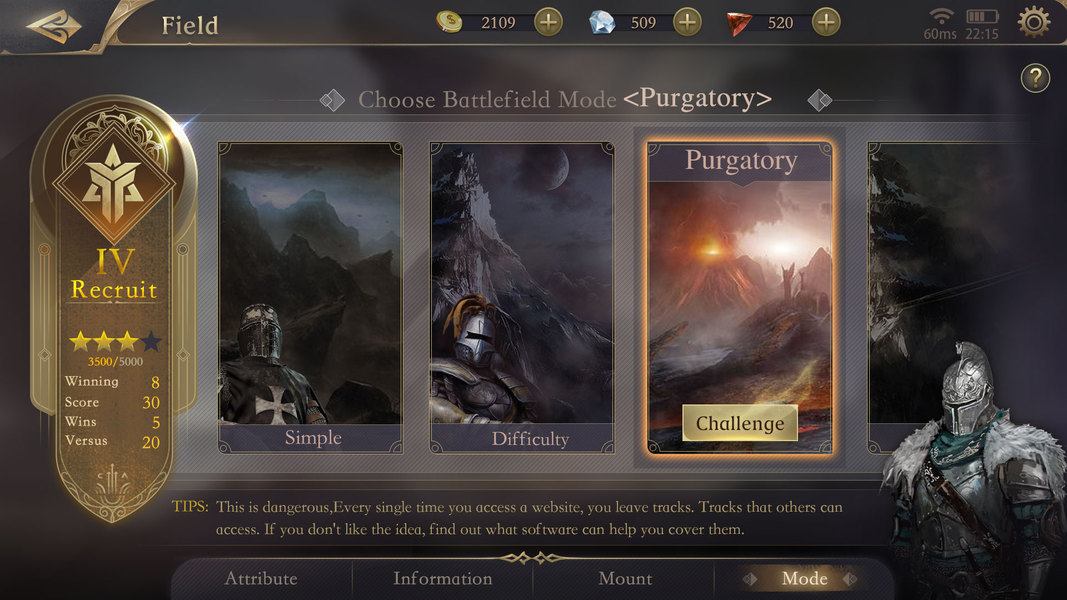This screenshot has height=600, width=1067.
Task: Open the Information tab
Action: tap(442, 579)
